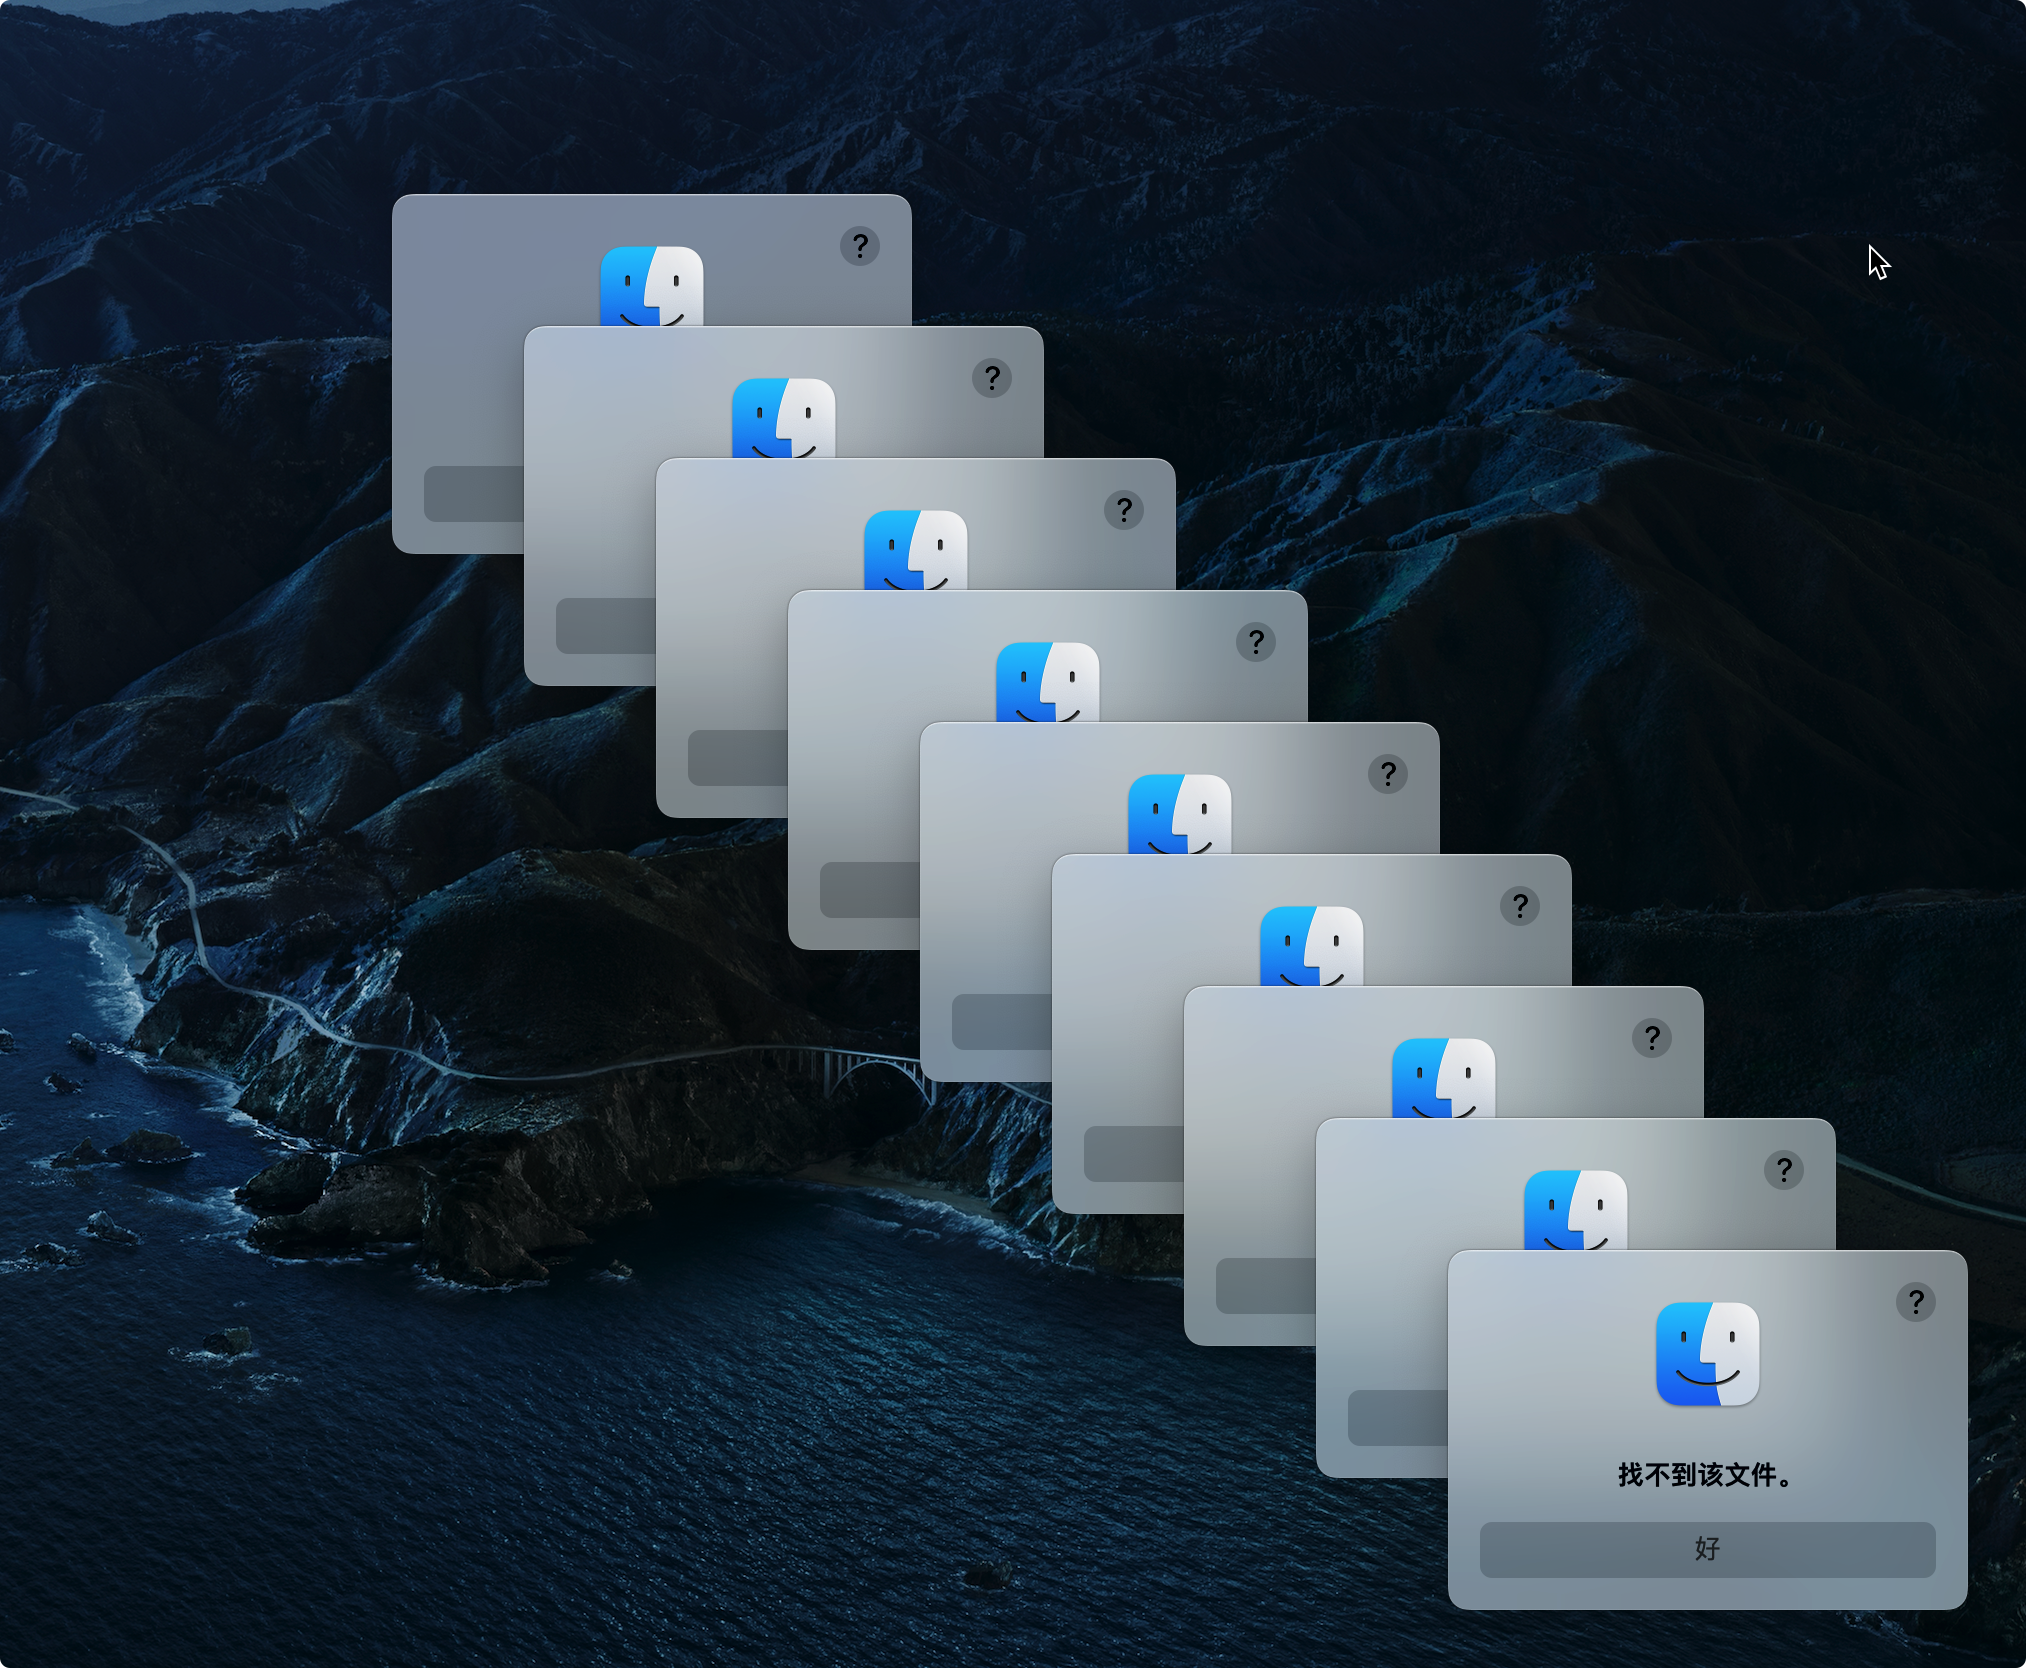
Task: Click help button on the backmost top-left dialog
Action: [859, 246]
